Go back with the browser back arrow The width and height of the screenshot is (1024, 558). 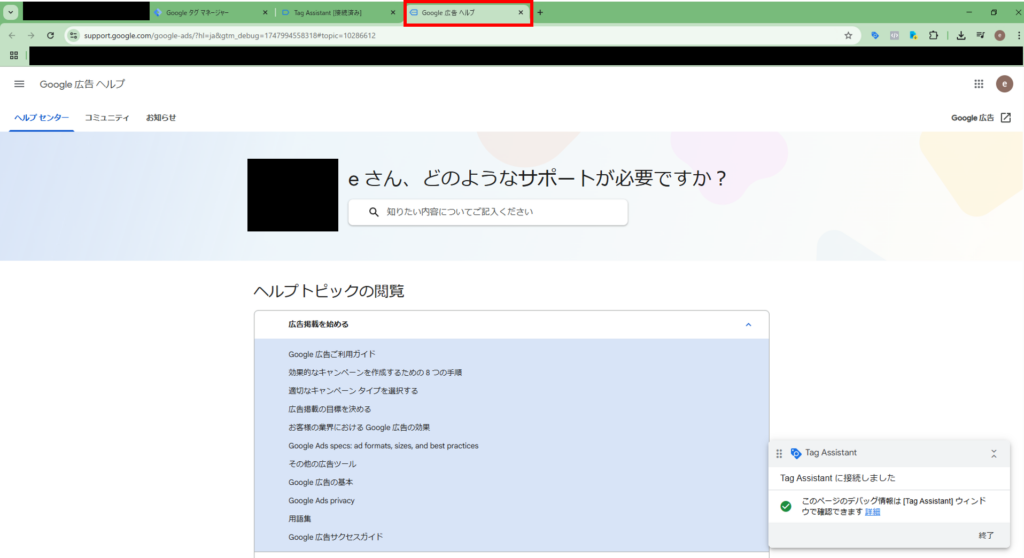(12, 35)
